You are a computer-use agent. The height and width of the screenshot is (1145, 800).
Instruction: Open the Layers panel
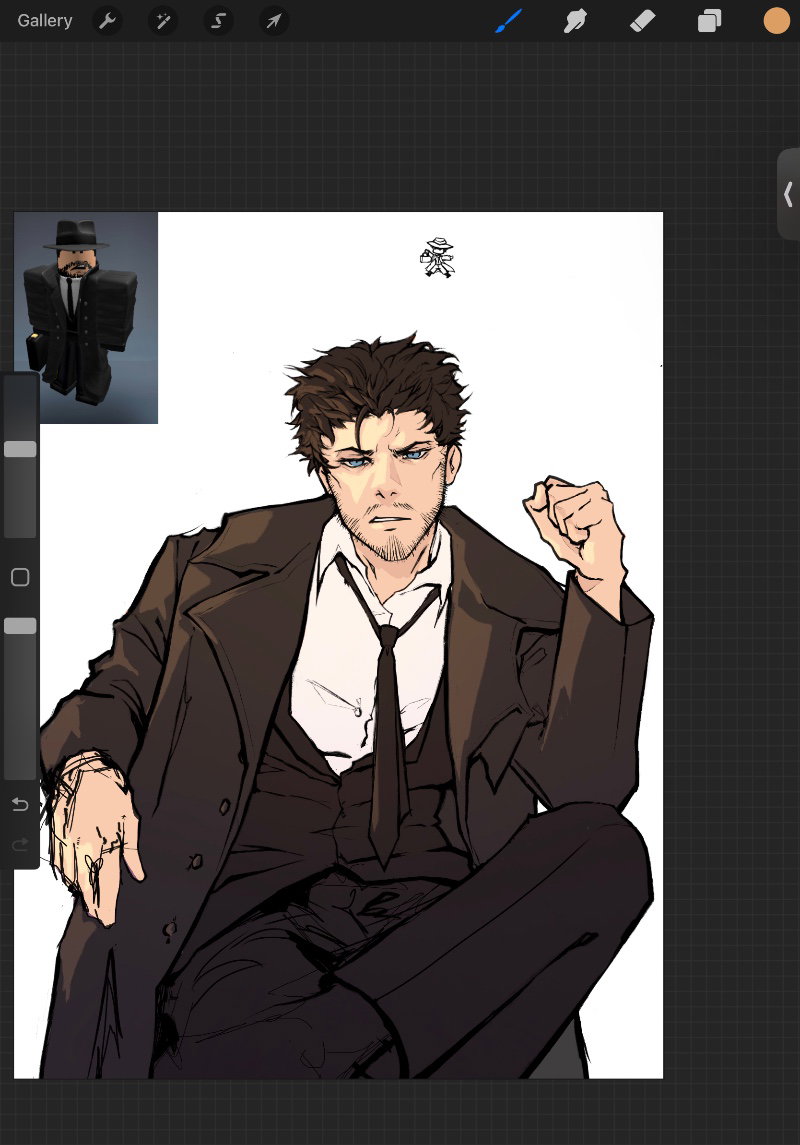[x=709, y=21]
